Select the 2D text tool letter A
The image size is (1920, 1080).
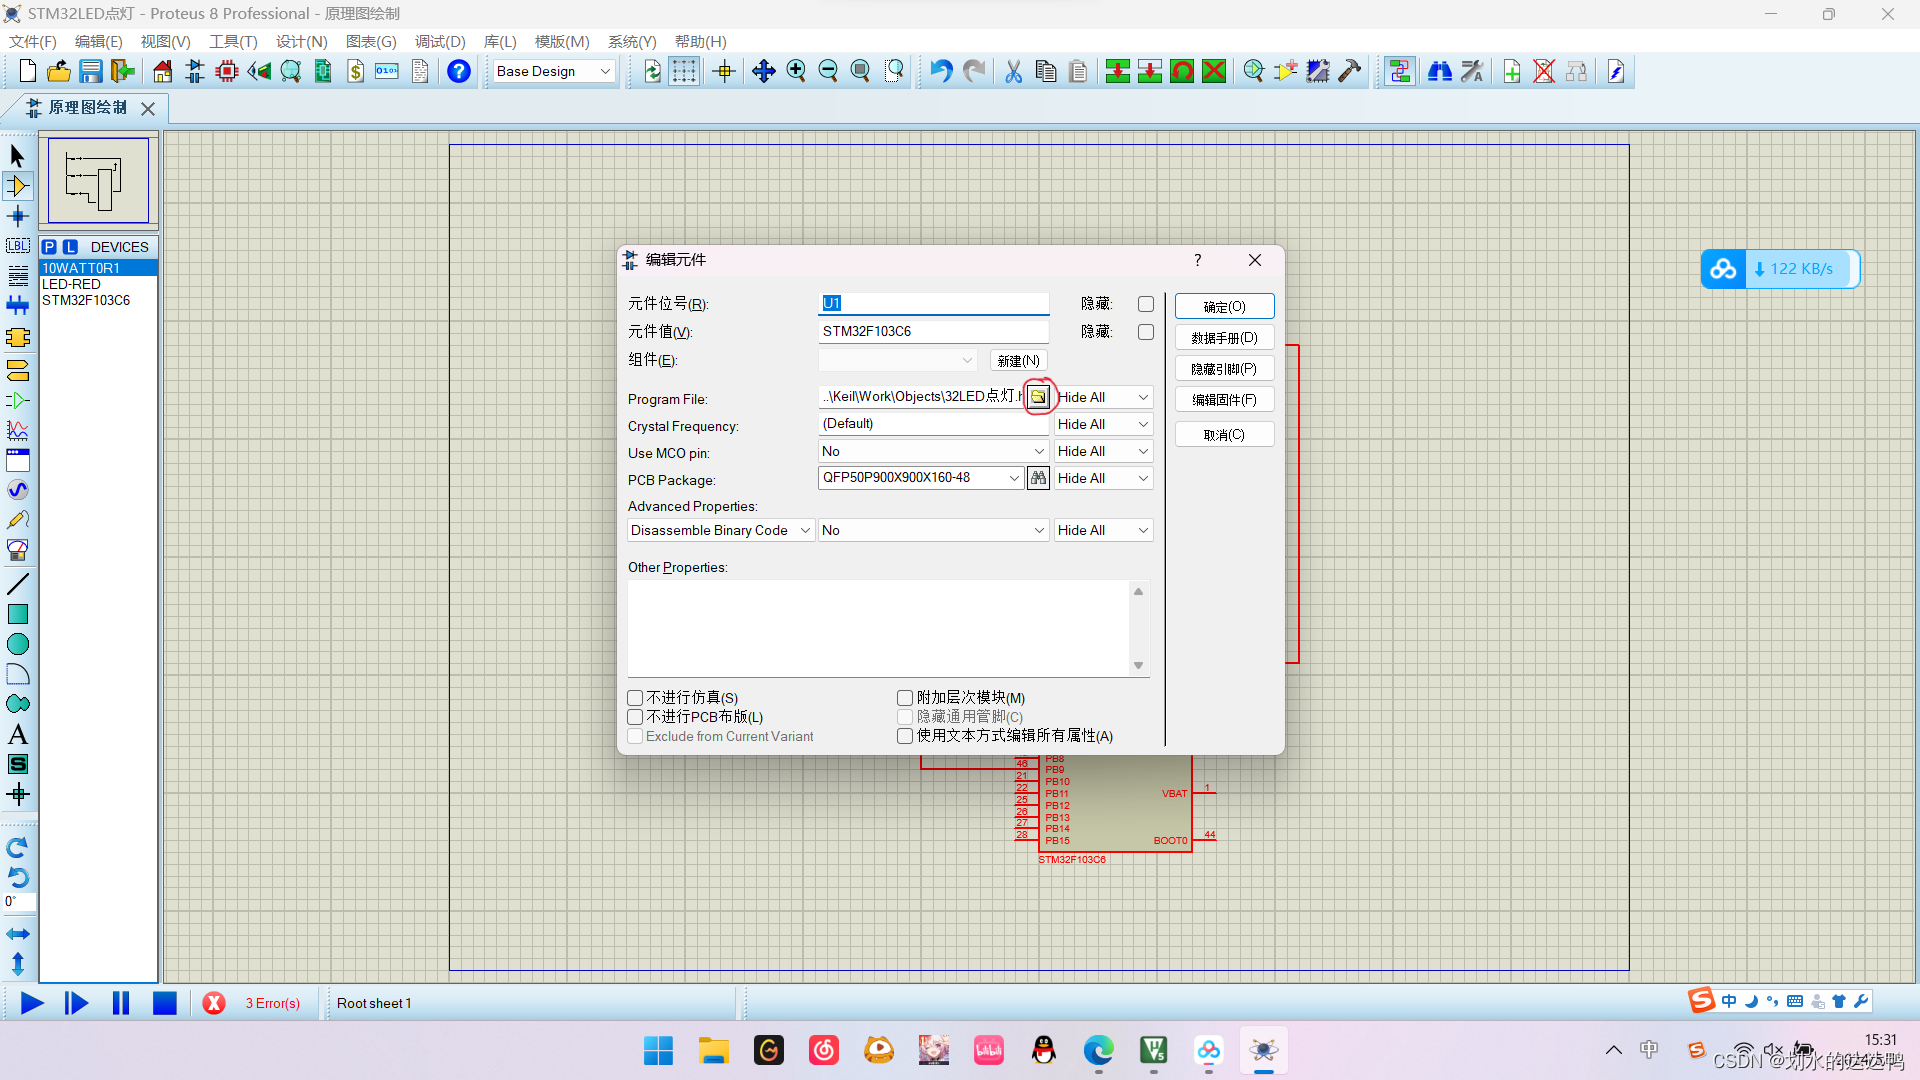click(x=18, y=734)
